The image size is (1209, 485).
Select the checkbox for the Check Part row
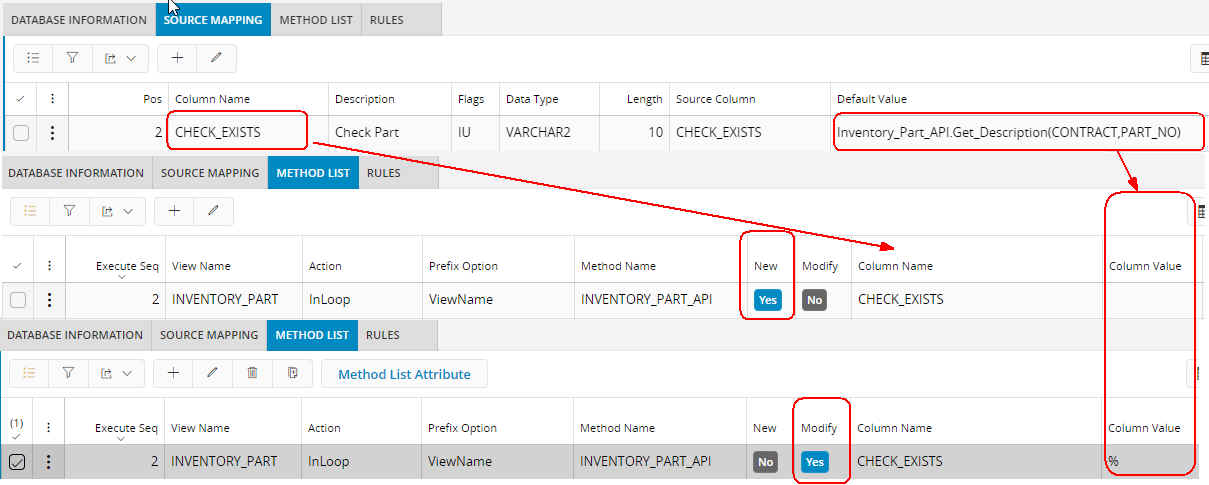[x=21, y=132]
